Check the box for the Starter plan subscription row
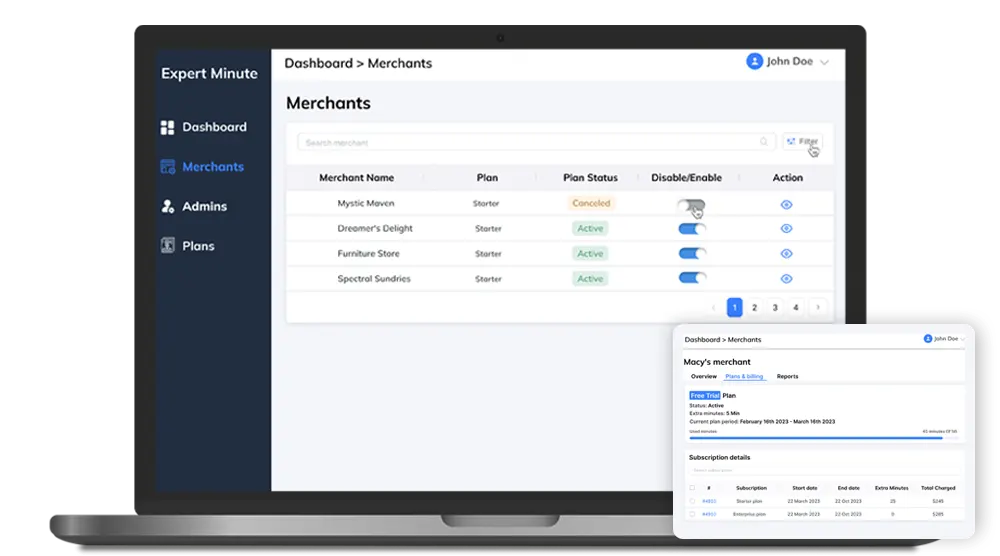 tap(692, 501)
